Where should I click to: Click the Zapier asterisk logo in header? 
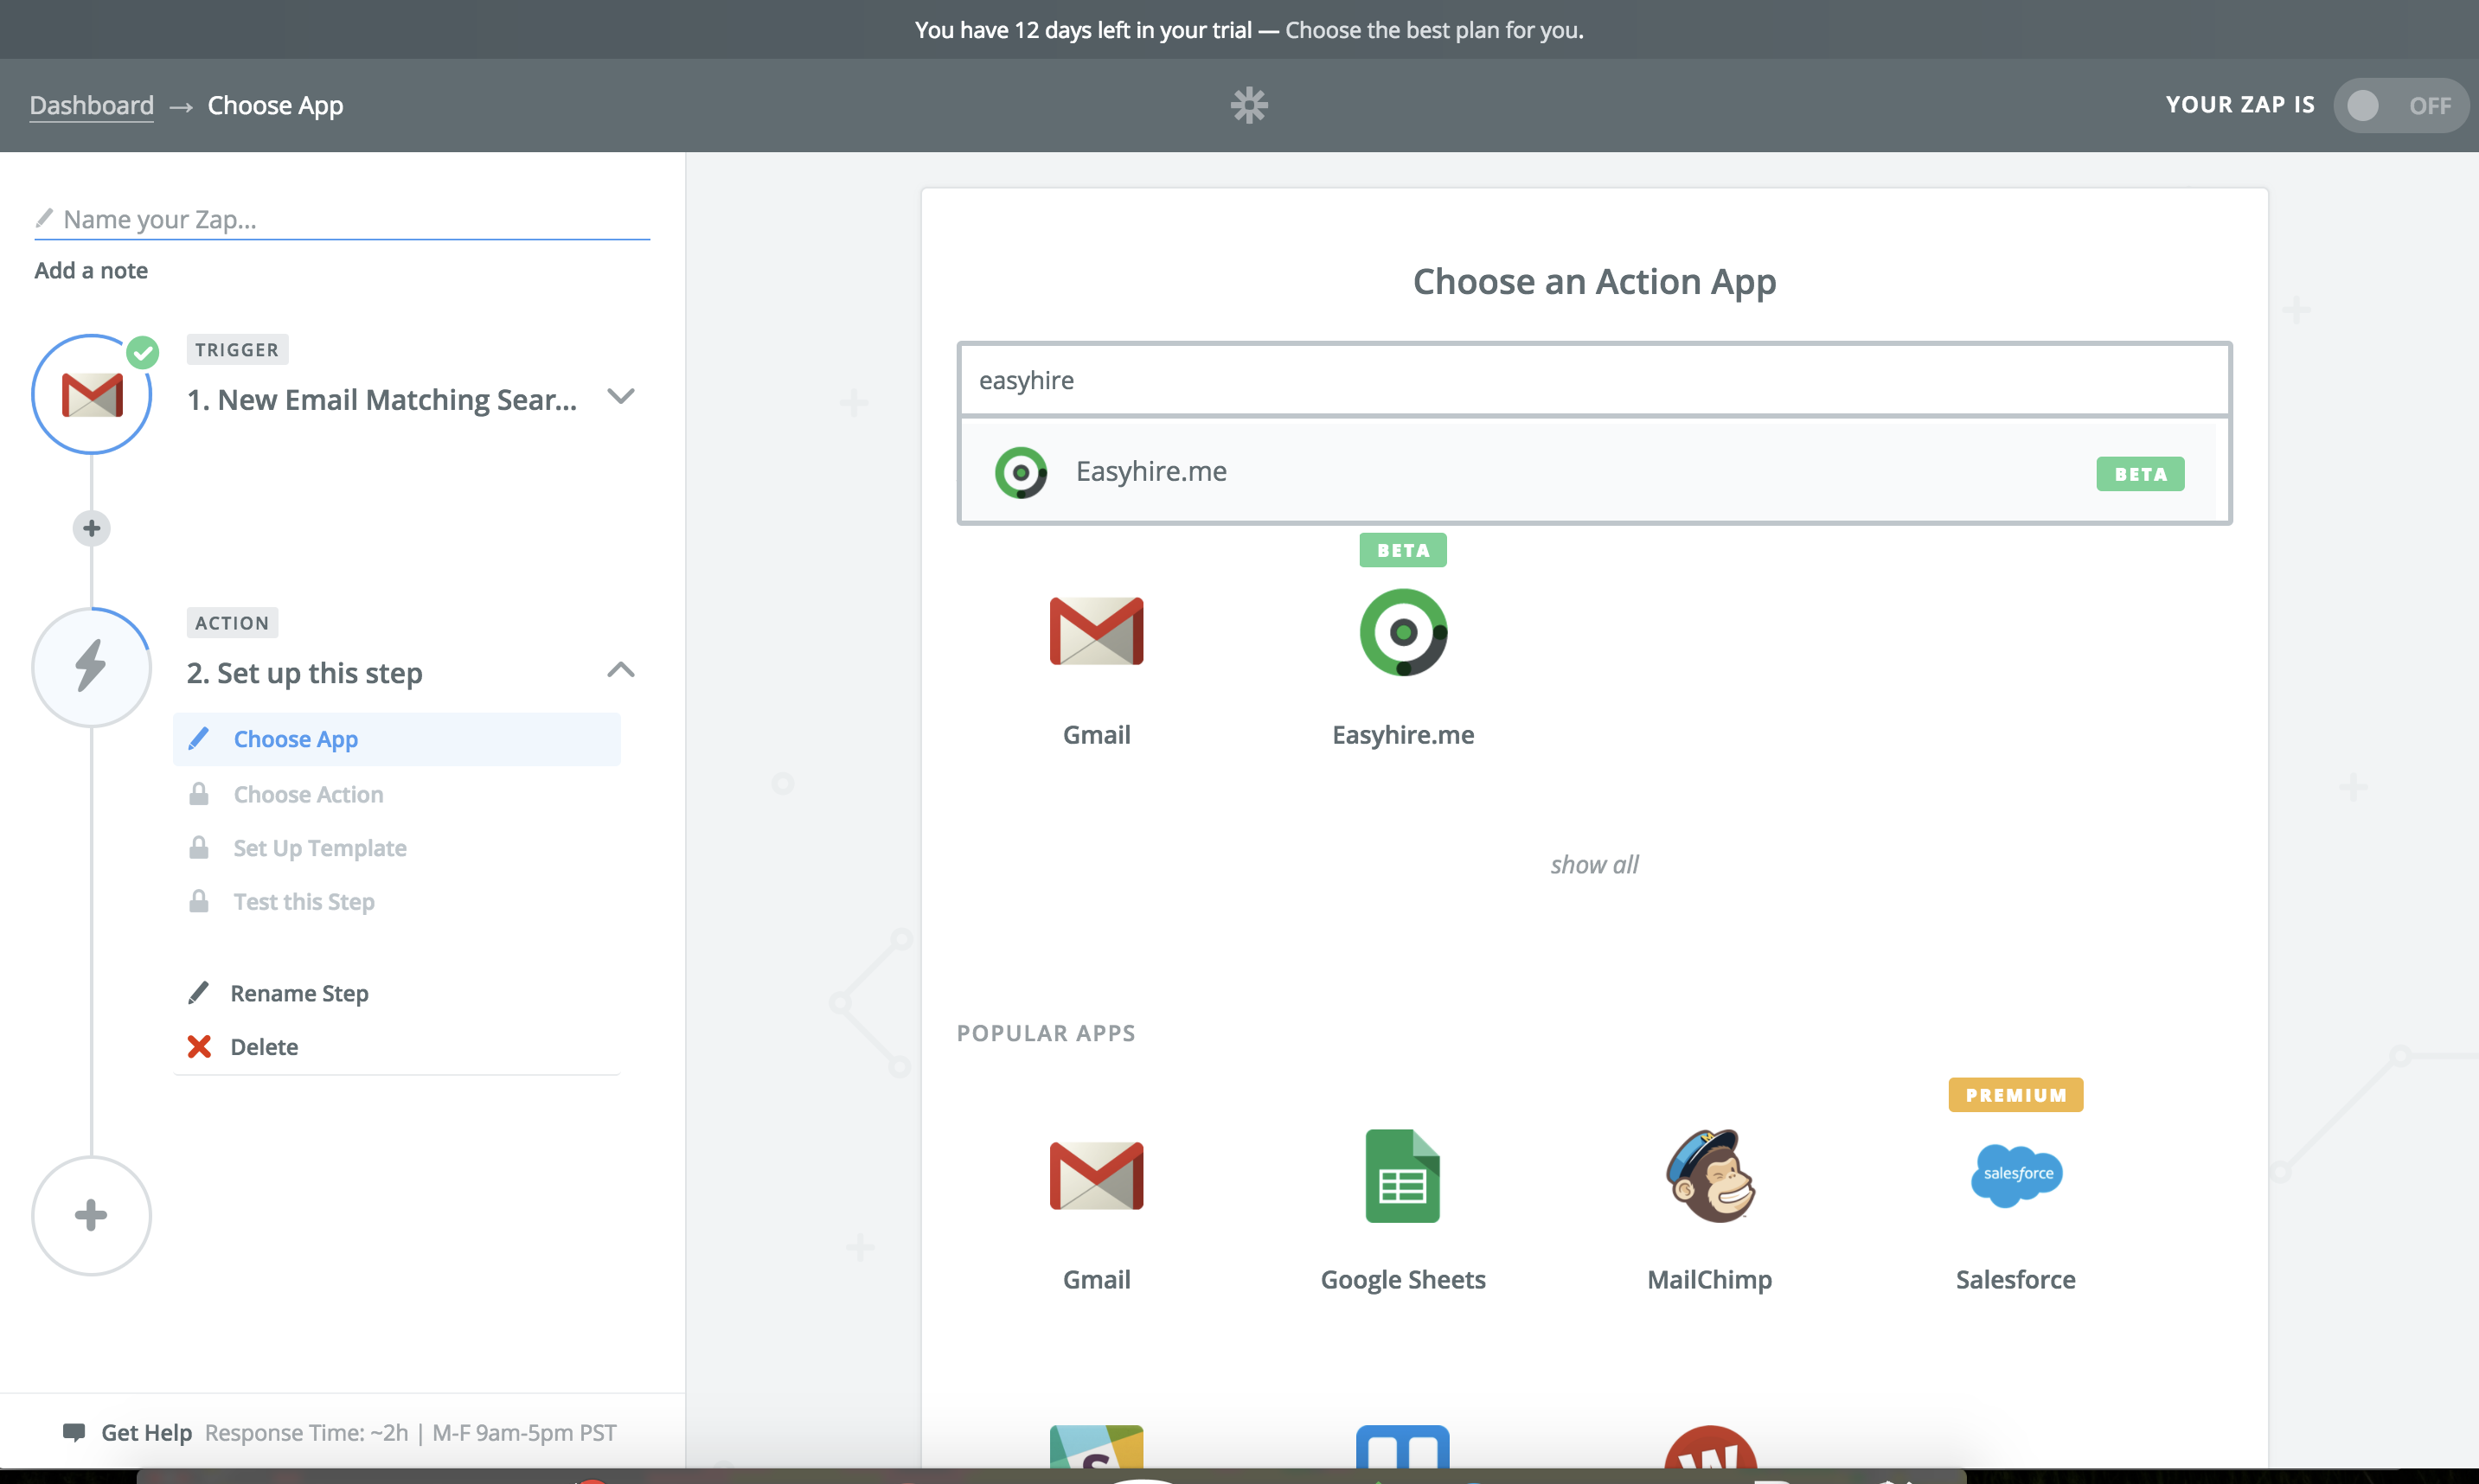point(1249,105)
